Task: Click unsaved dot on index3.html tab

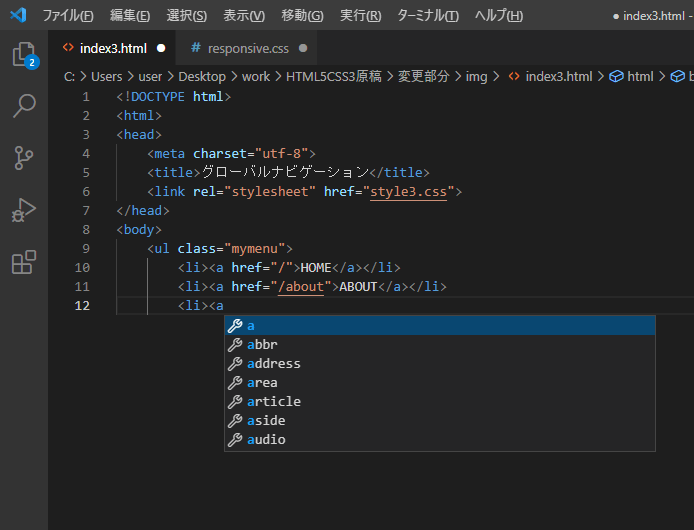Action: (161, 48)
